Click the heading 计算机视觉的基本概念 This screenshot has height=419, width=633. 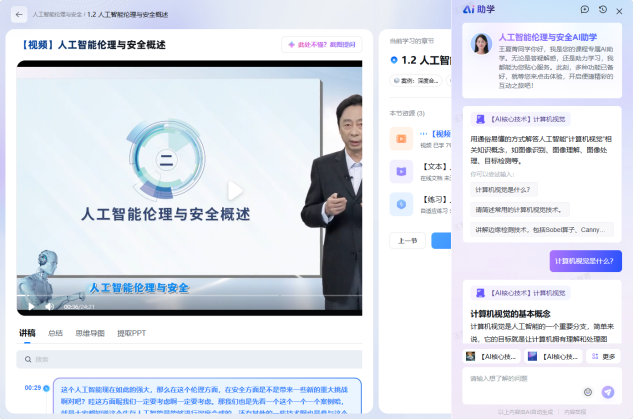(510, 314)
